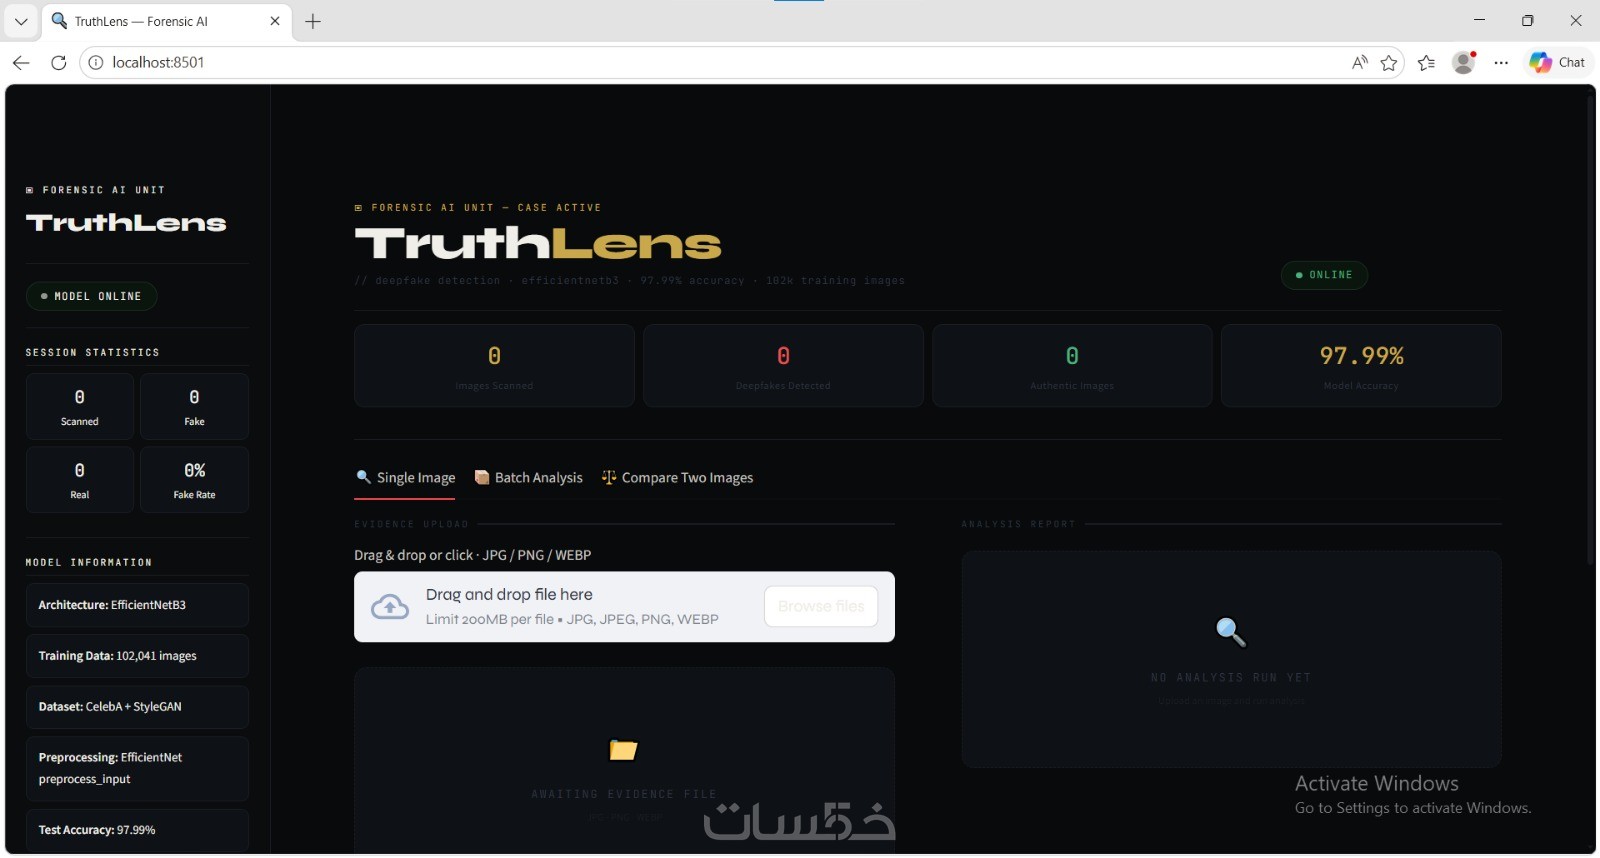Open a new browser tab
Image resolution: width=1600 pixels, height=858 pixels.
(x=313, y=21)
